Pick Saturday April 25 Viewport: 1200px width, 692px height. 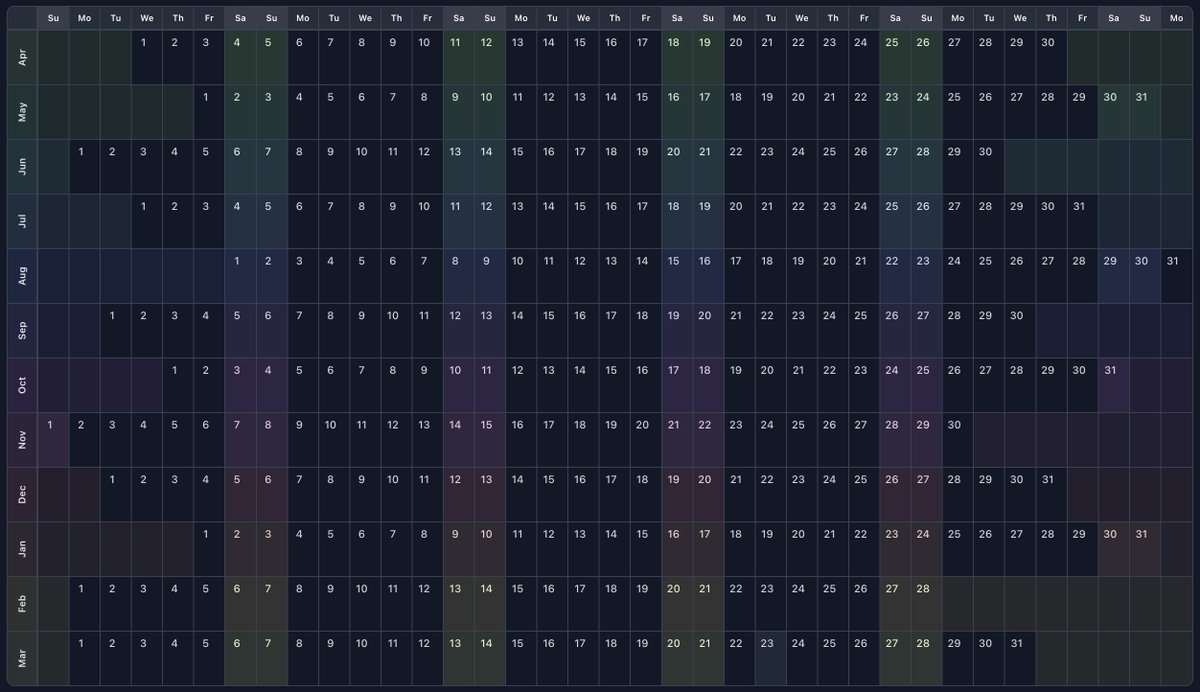[x=895, y=57]
